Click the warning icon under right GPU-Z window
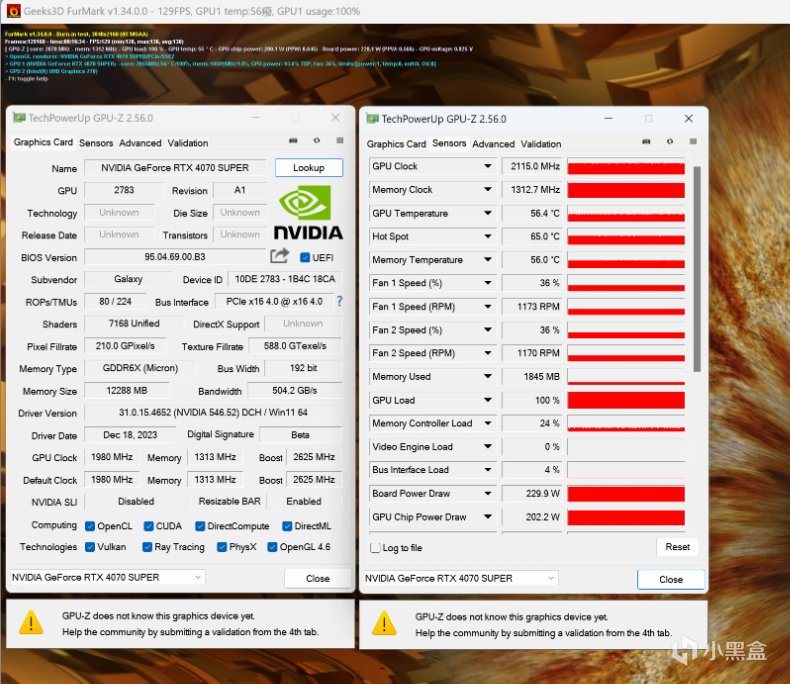Screen dimensions: 790x684 click(x=384, y=624)
